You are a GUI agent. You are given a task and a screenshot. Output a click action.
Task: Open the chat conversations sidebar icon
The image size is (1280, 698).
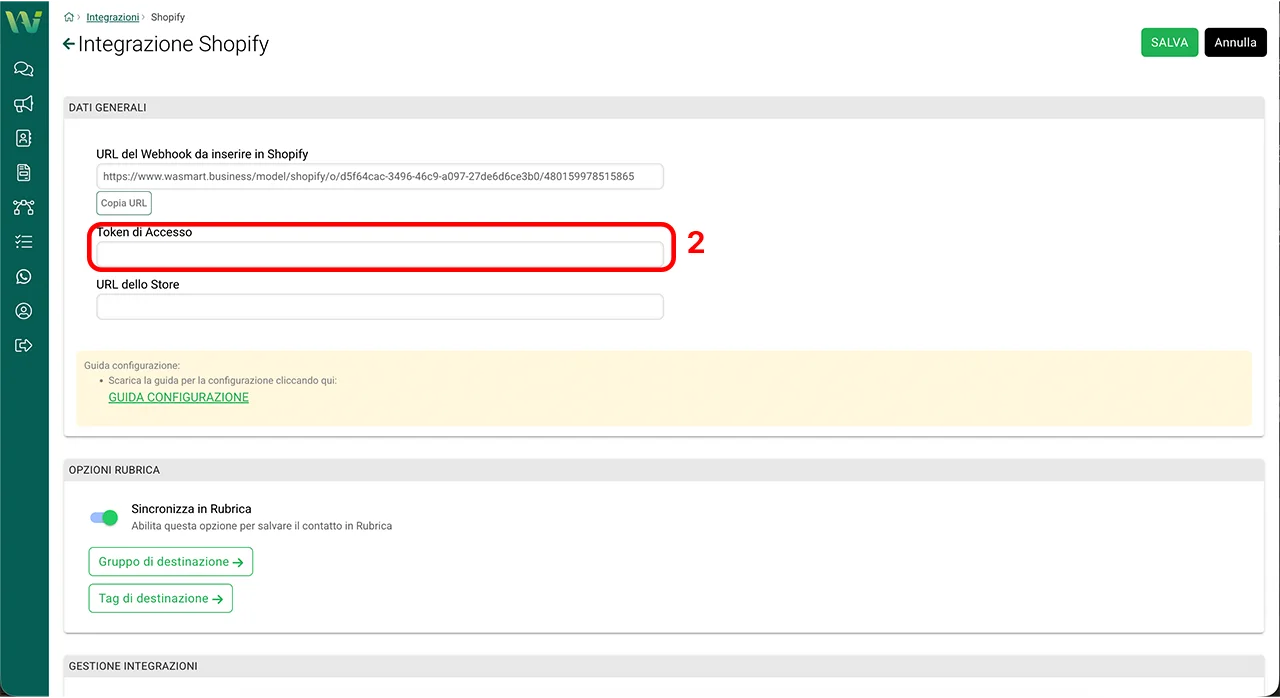click(24, 69)
